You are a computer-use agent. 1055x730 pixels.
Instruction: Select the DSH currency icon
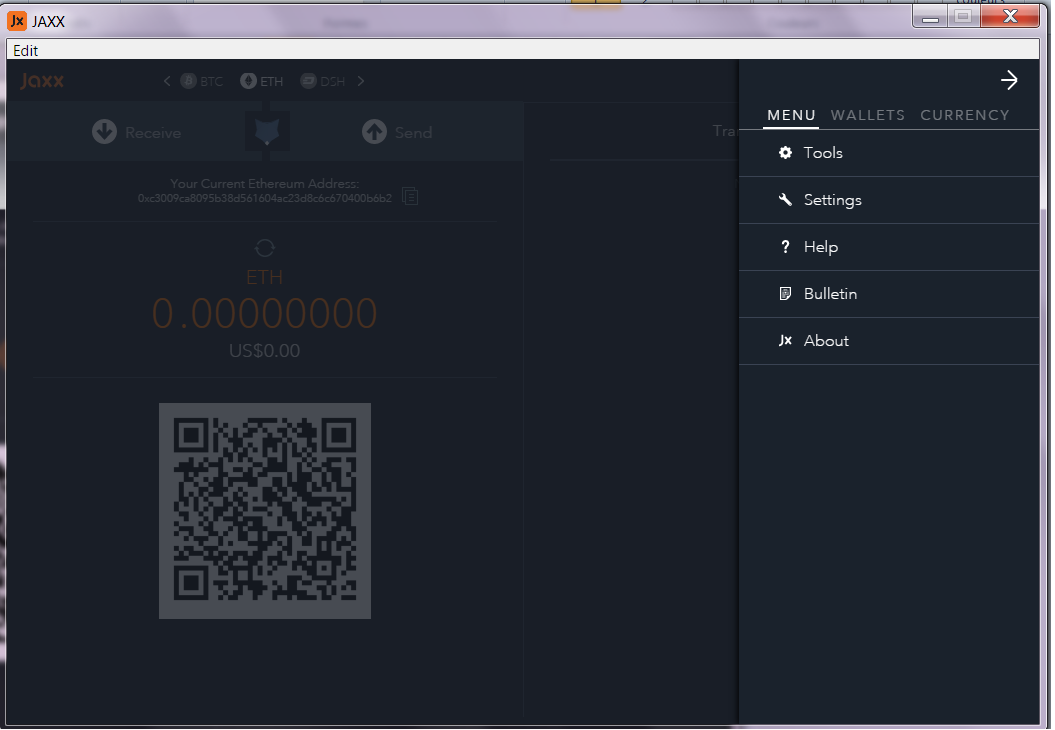307,81
